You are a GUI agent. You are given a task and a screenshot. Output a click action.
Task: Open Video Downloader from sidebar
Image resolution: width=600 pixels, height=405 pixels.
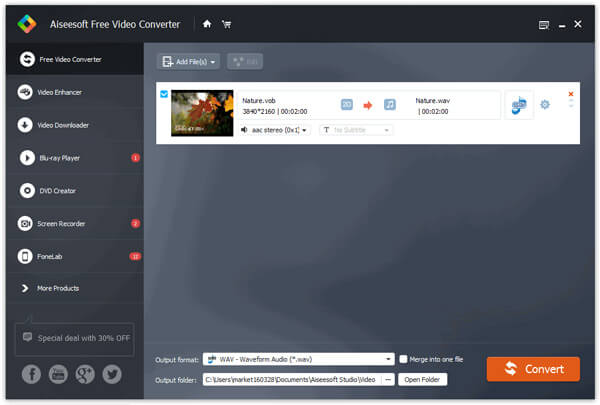click(x=75, y=125)
